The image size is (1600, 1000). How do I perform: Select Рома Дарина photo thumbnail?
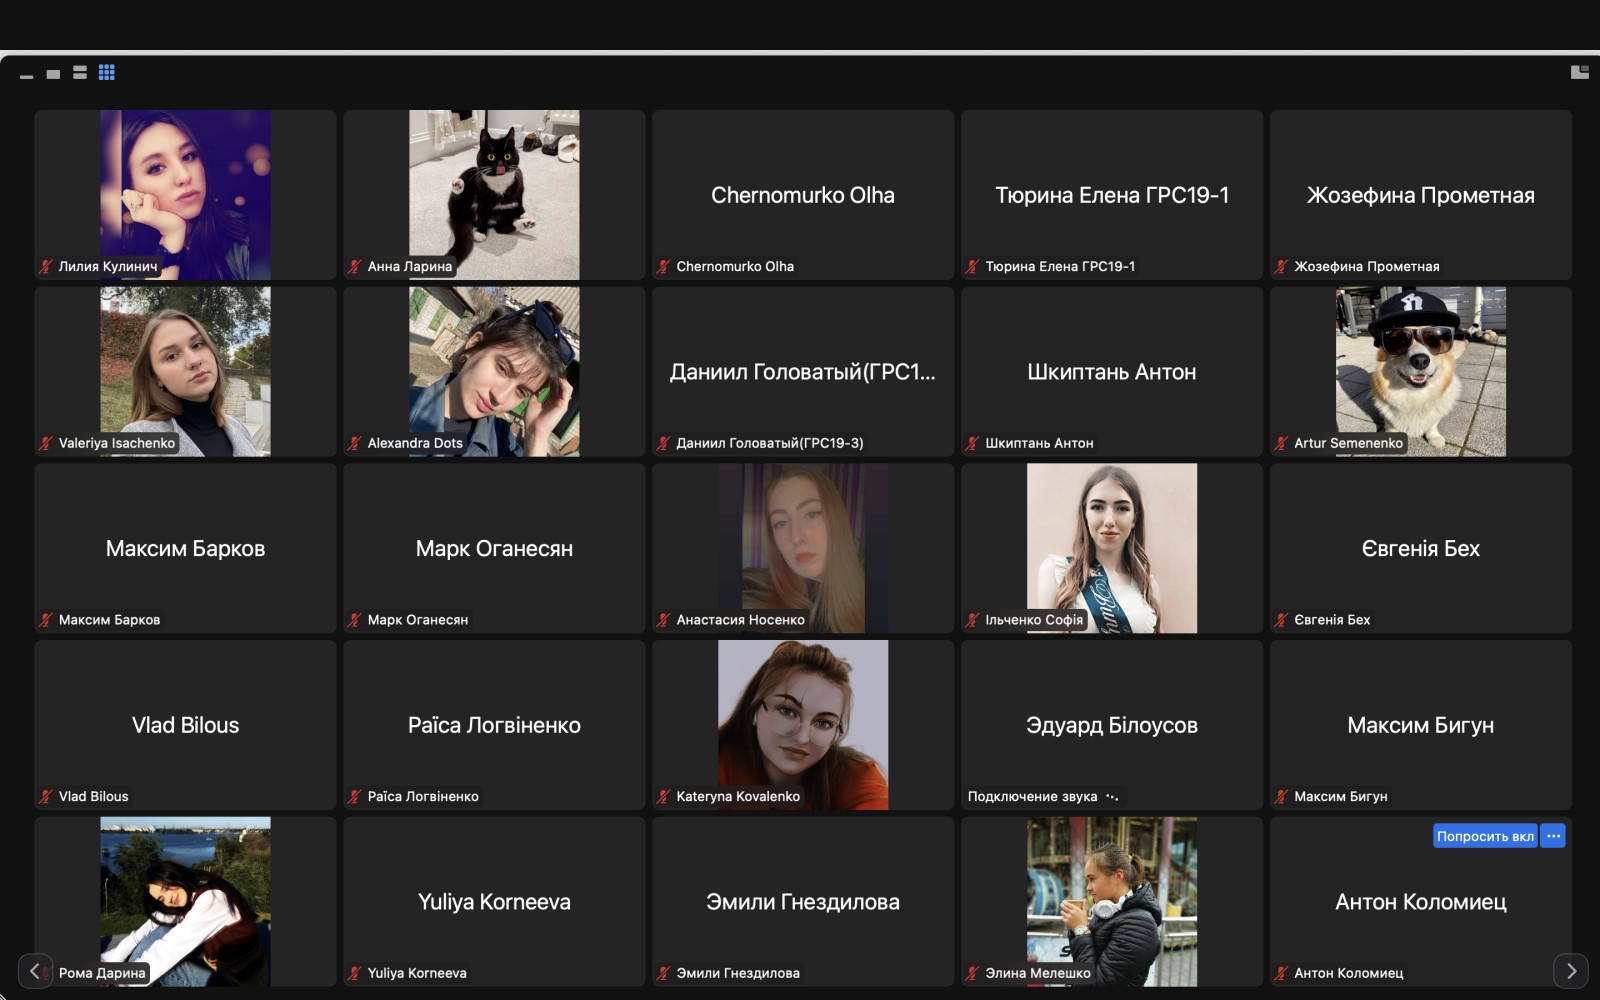point(185,902)
